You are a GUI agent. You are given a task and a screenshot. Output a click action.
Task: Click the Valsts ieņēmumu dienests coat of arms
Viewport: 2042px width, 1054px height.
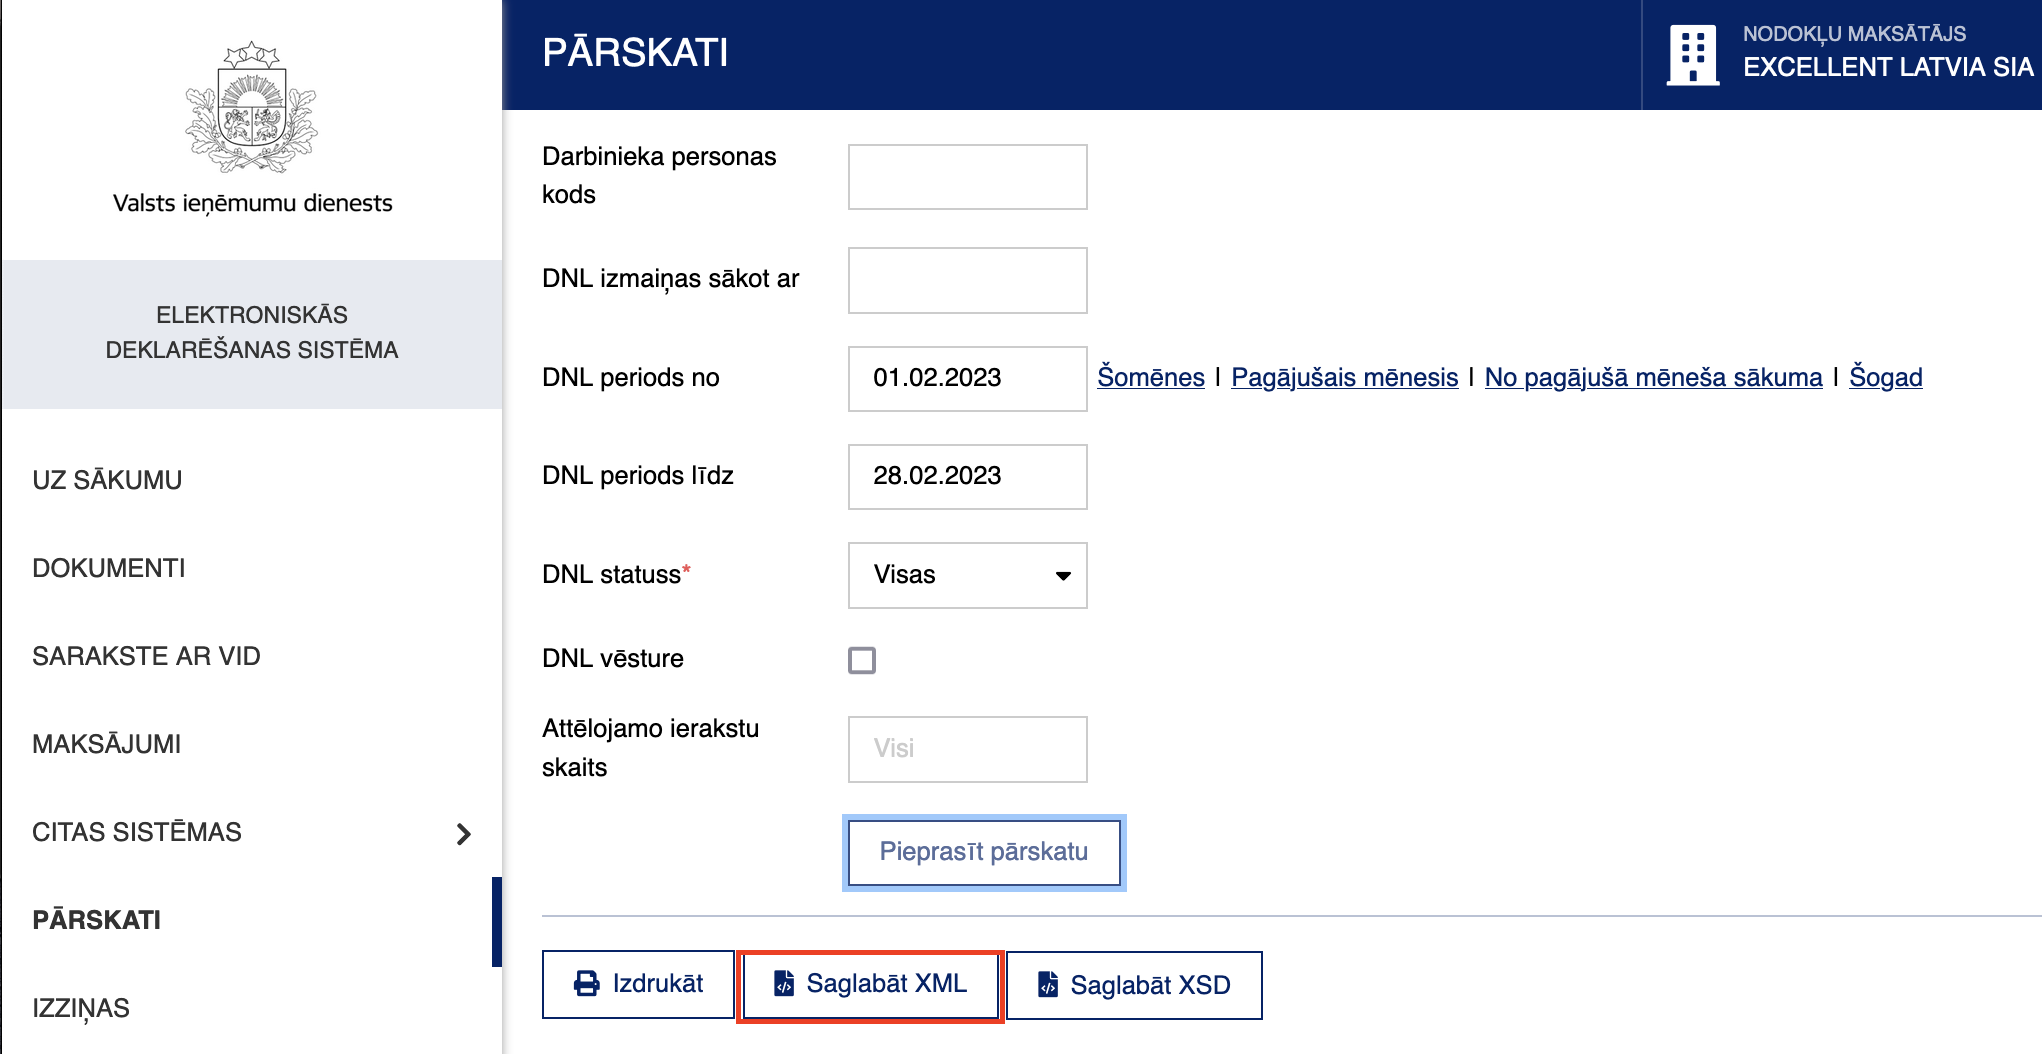tap(251, 108)
